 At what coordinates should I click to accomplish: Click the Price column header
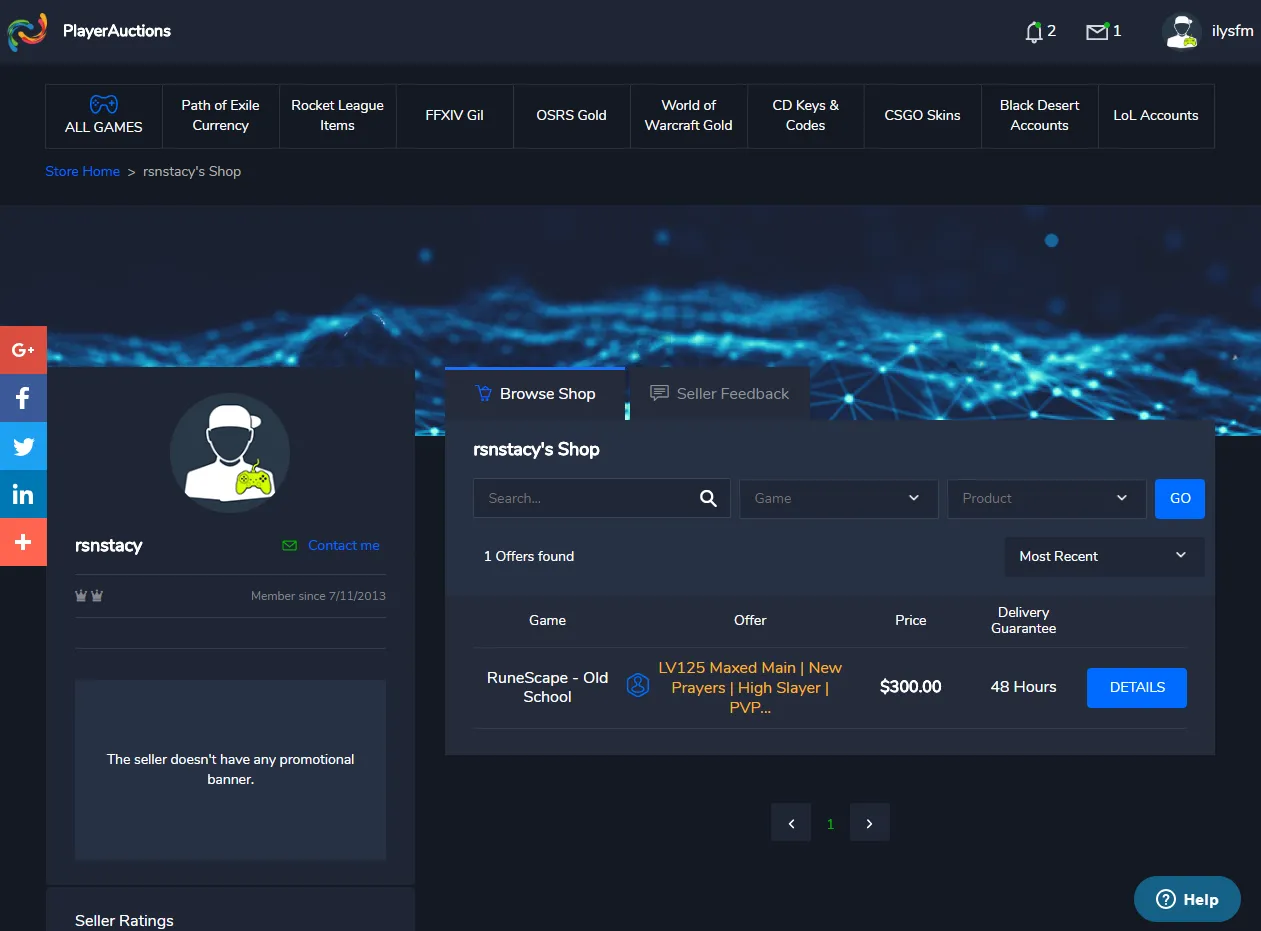[911, 620]
